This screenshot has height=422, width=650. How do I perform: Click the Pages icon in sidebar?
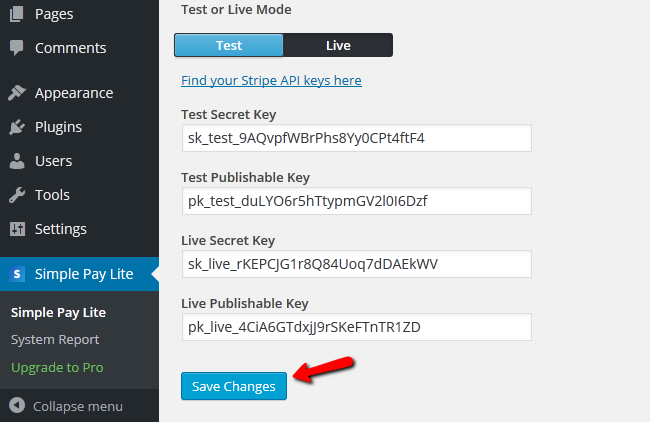[16, 14]
